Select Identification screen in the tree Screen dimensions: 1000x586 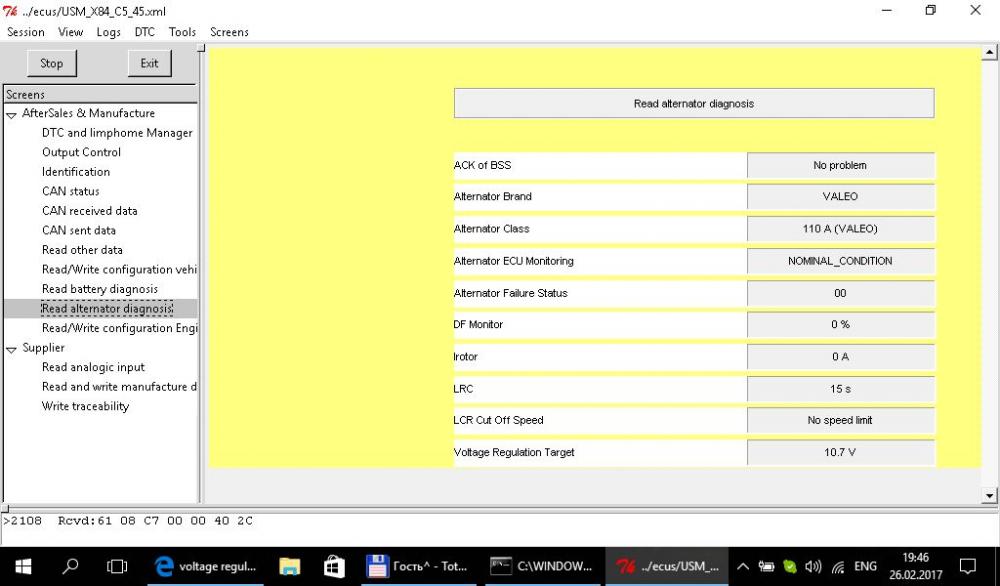76,172
